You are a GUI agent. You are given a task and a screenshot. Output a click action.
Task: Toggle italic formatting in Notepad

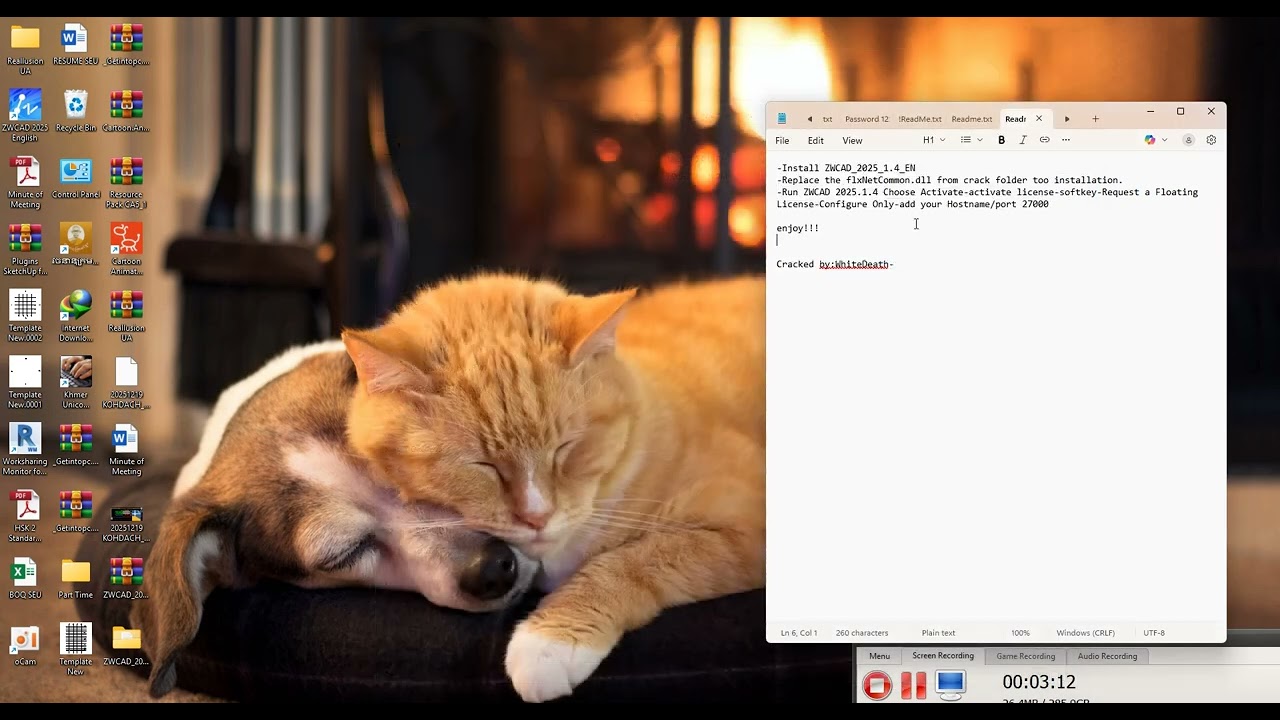tap(1022, 140)
